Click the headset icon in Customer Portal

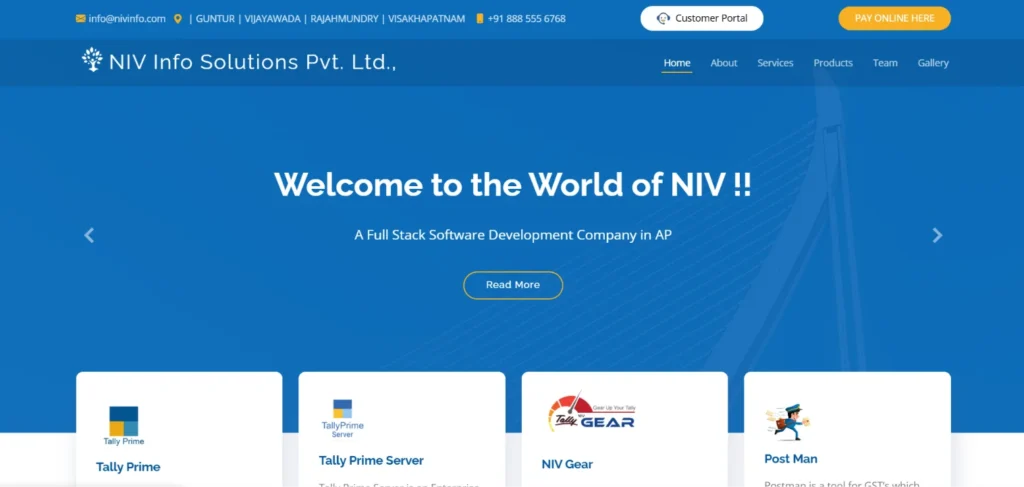click(664, 18)
